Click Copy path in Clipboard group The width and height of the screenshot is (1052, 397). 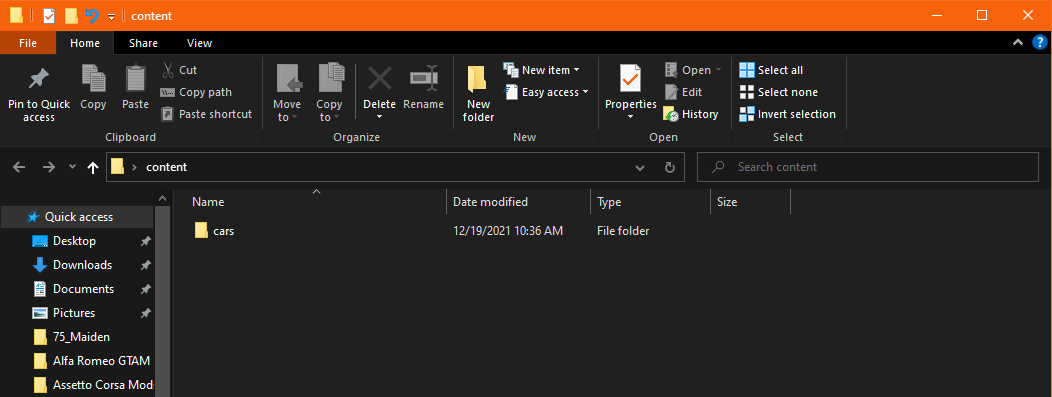point(196,92)
